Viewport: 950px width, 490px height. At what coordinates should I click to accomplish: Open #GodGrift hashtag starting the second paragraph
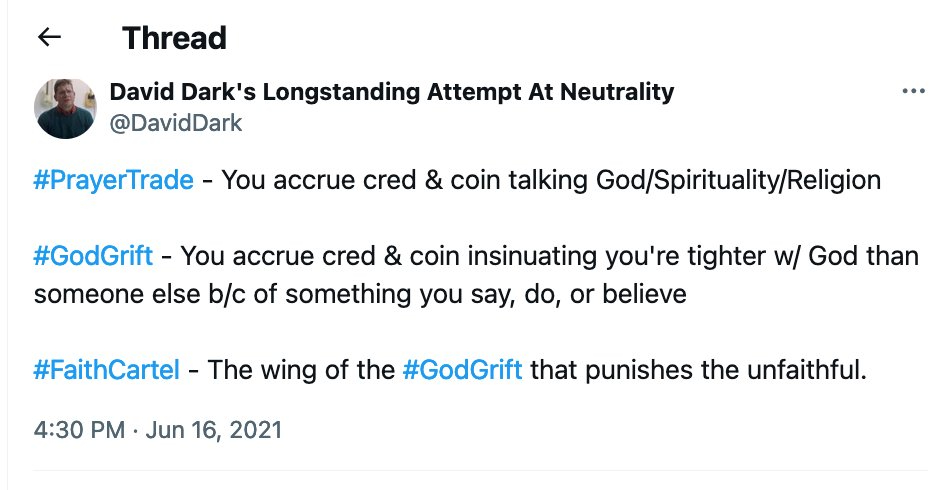point(93,256)
